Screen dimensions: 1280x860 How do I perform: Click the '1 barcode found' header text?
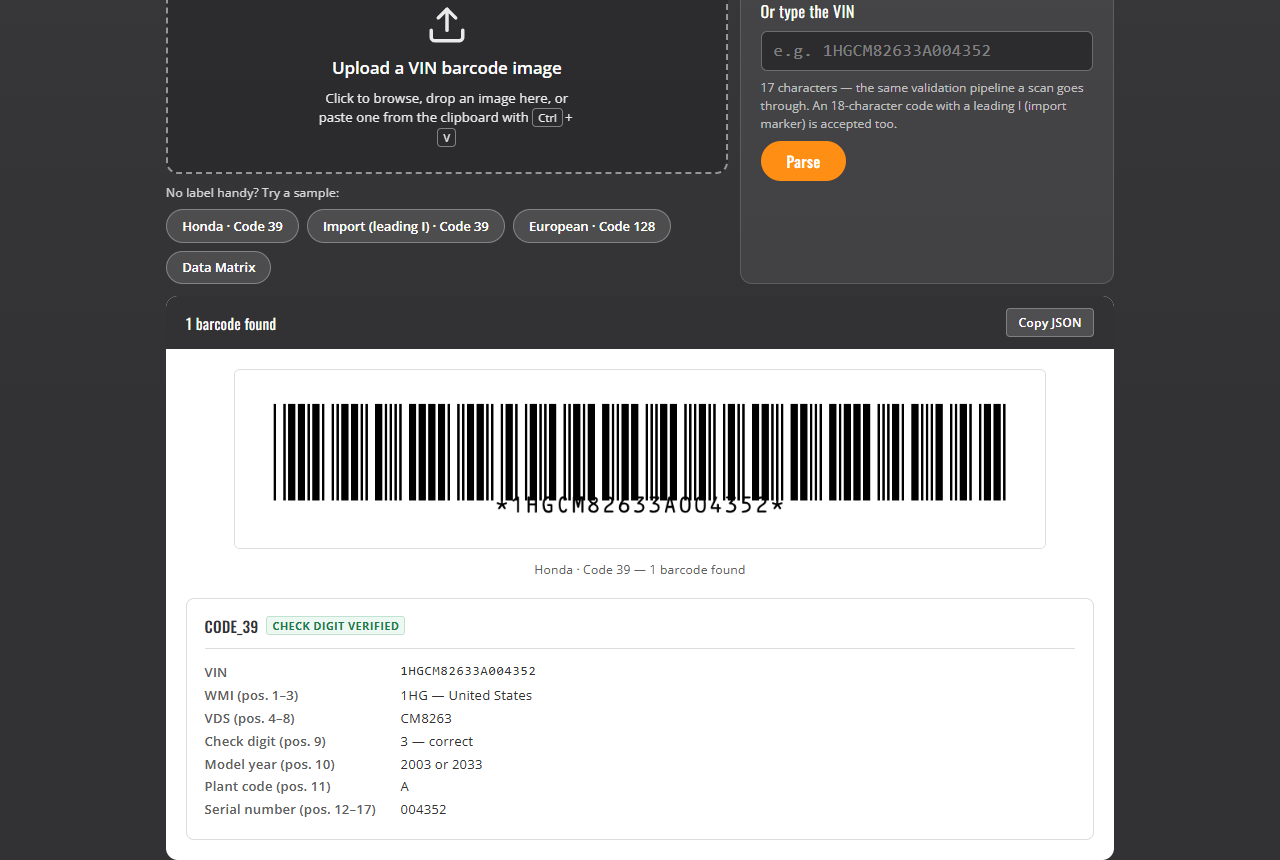click(231, 324)
